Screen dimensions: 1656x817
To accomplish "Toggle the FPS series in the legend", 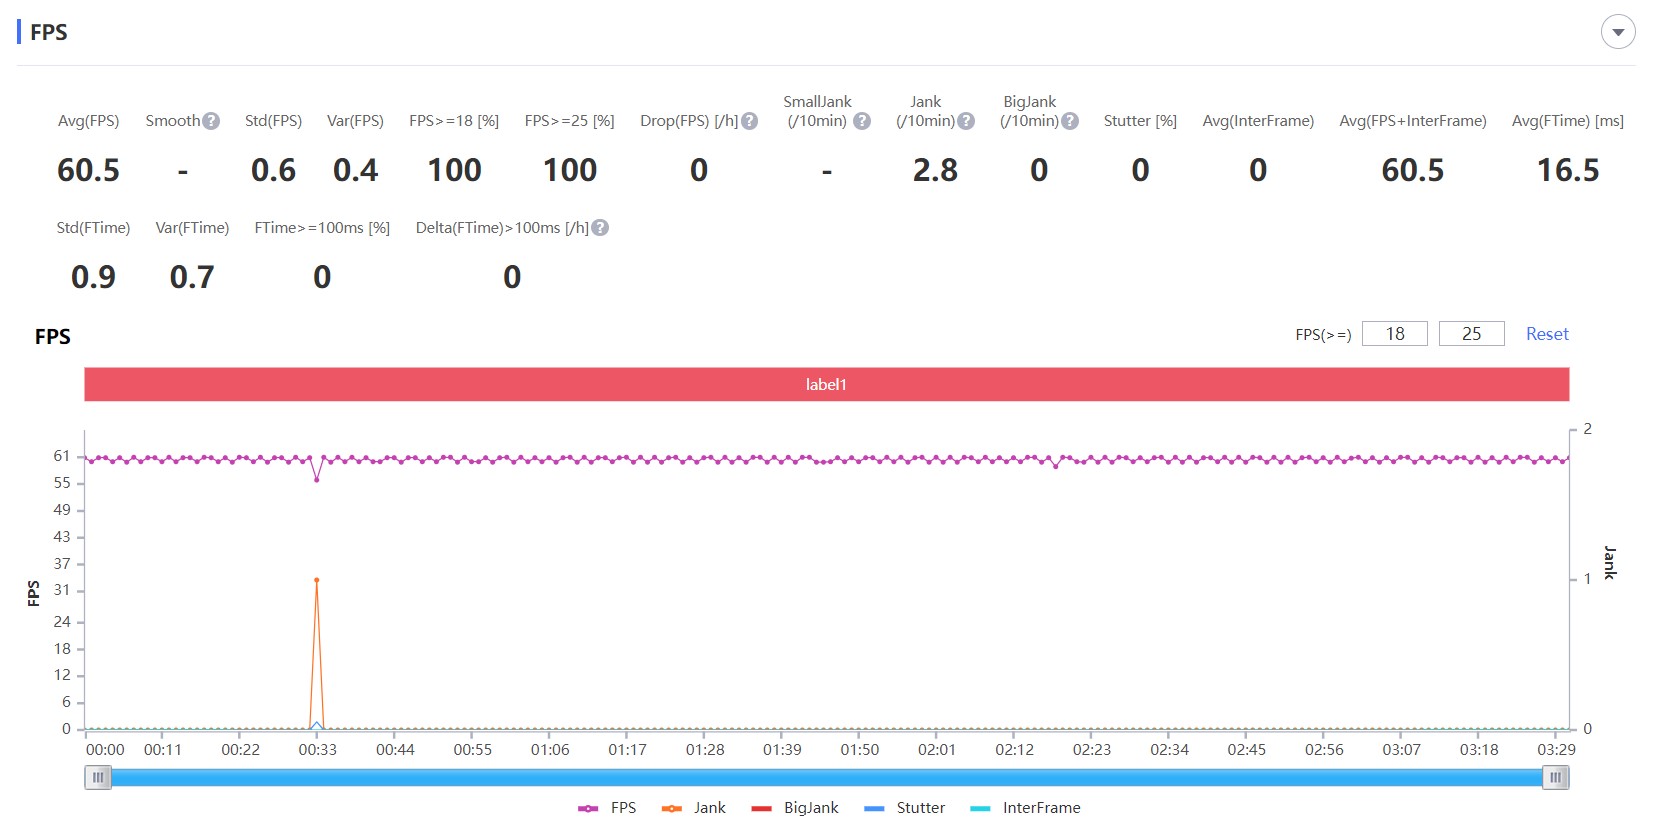I will (x=607, y=808).
